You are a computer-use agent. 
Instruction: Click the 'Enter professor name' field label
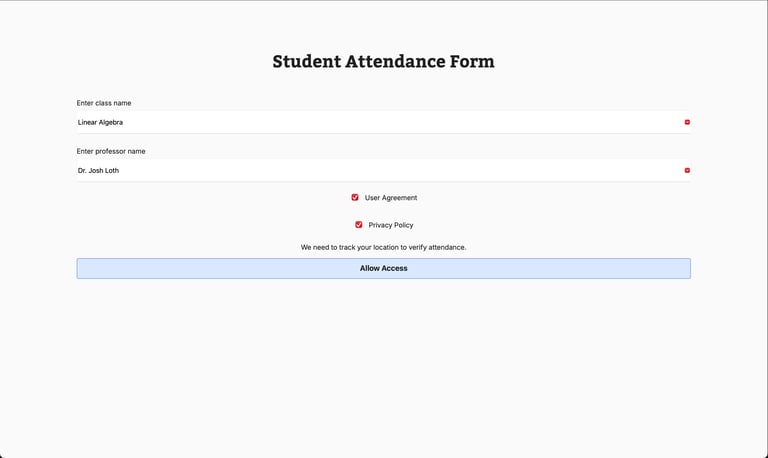[111, 151]
